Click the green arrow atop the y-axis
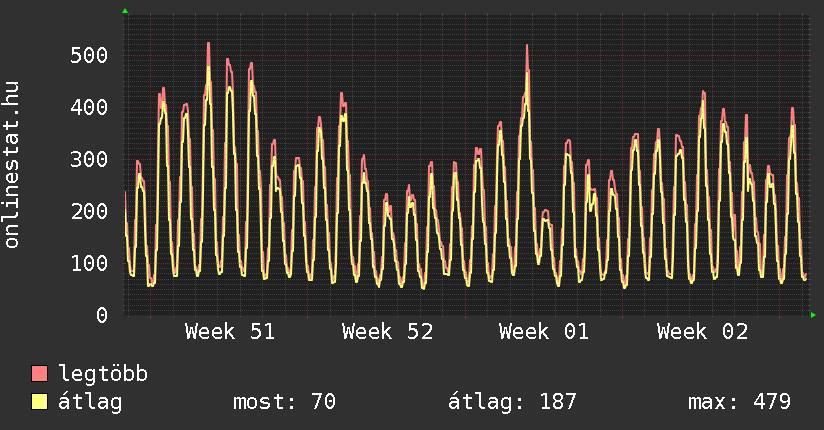Screen dimensions: 824x430 click(125, 11)
